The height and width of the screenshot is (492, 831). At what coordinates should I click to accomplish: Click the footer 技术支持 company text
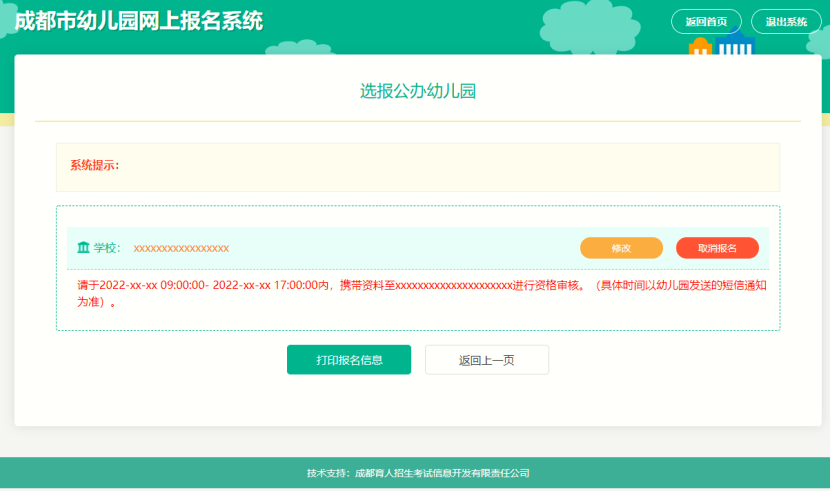point(418,473)
